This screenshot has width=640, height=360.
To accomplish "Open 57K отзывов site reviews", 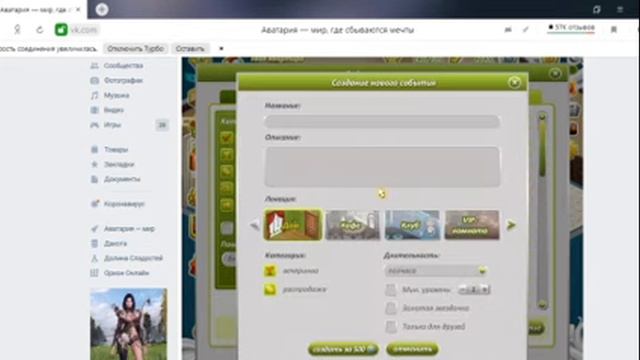I will pos(571,28).
